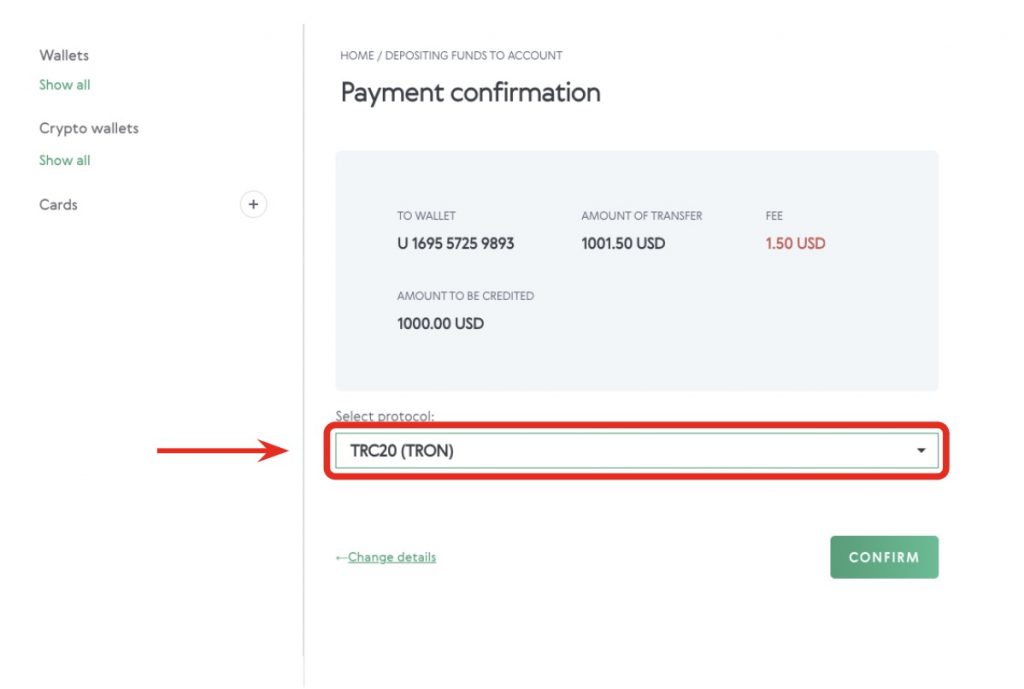Click the left arrow before Change details
The width and height of the screenshot is (1024, 689).
tap(341, 558)
